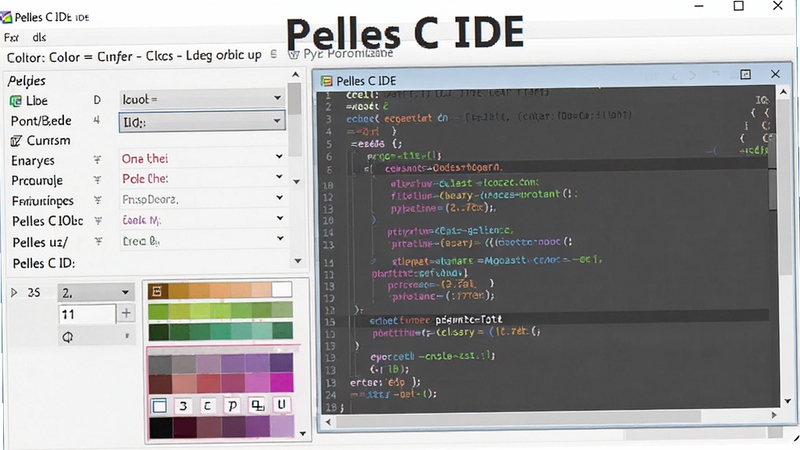Click the green Libe row icon
This screenshot has height=450, width=800.
pyautogui.click(x=16, y=101)
